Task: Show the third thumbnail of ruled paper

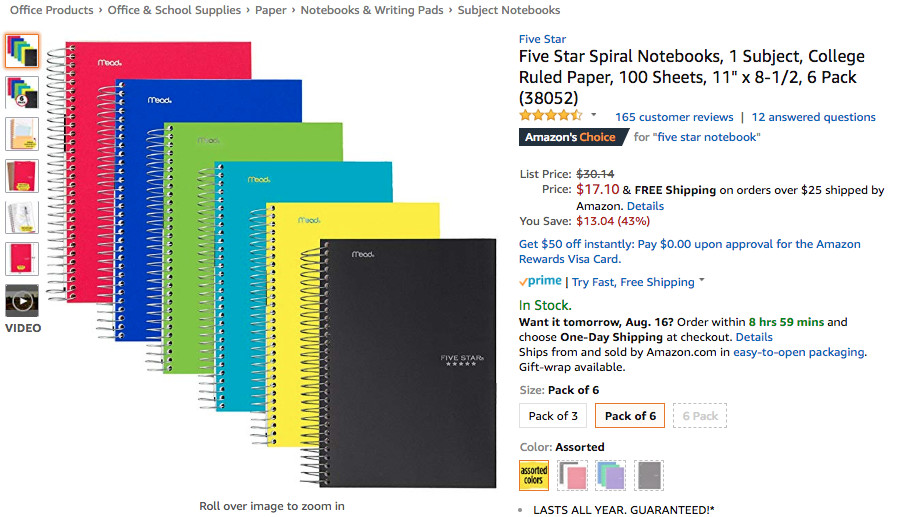Action: point(22,134)
